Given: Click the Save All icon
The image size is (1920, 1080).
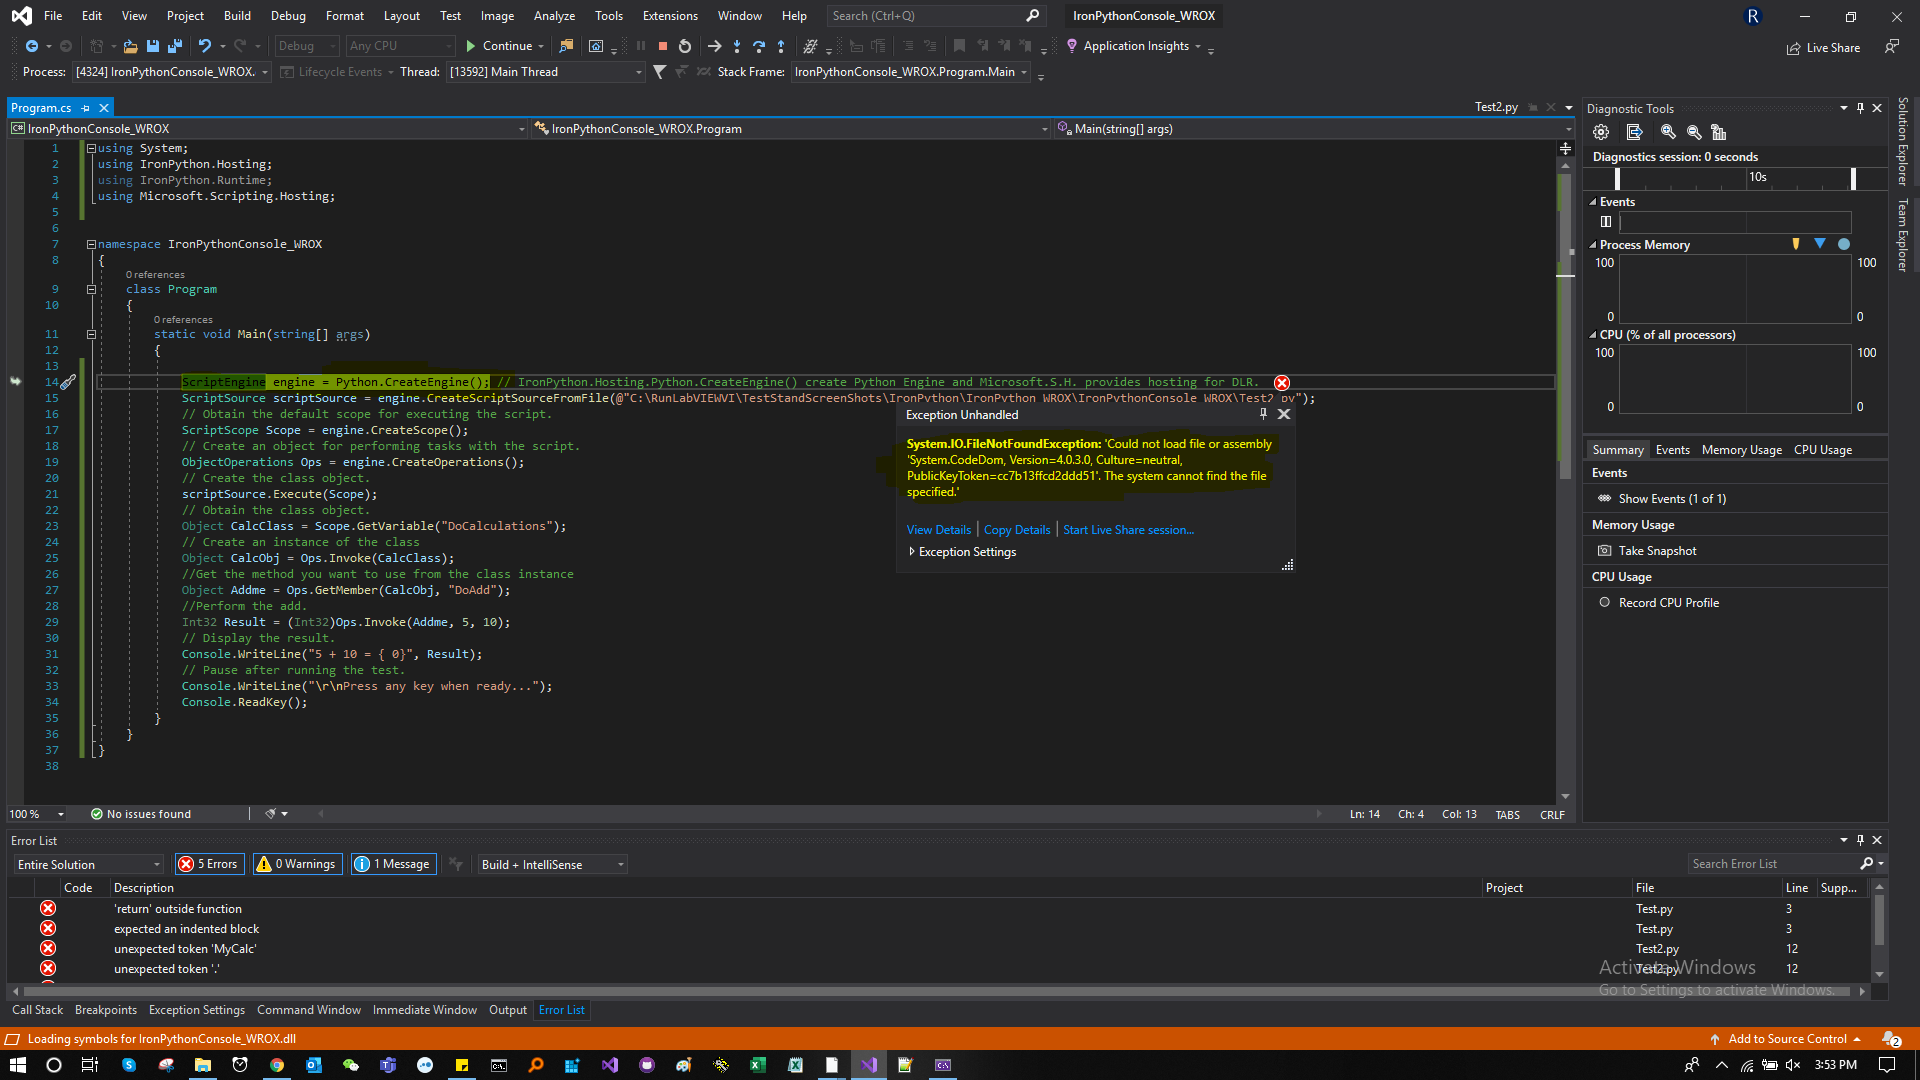Looking at the screenshot, I should 174,45.
